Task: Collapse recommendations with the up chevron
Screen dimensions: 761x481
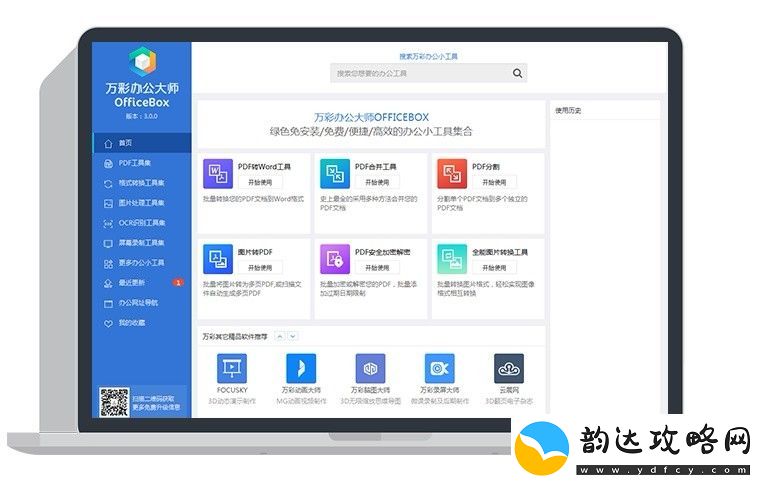Action: coord(280,336)
